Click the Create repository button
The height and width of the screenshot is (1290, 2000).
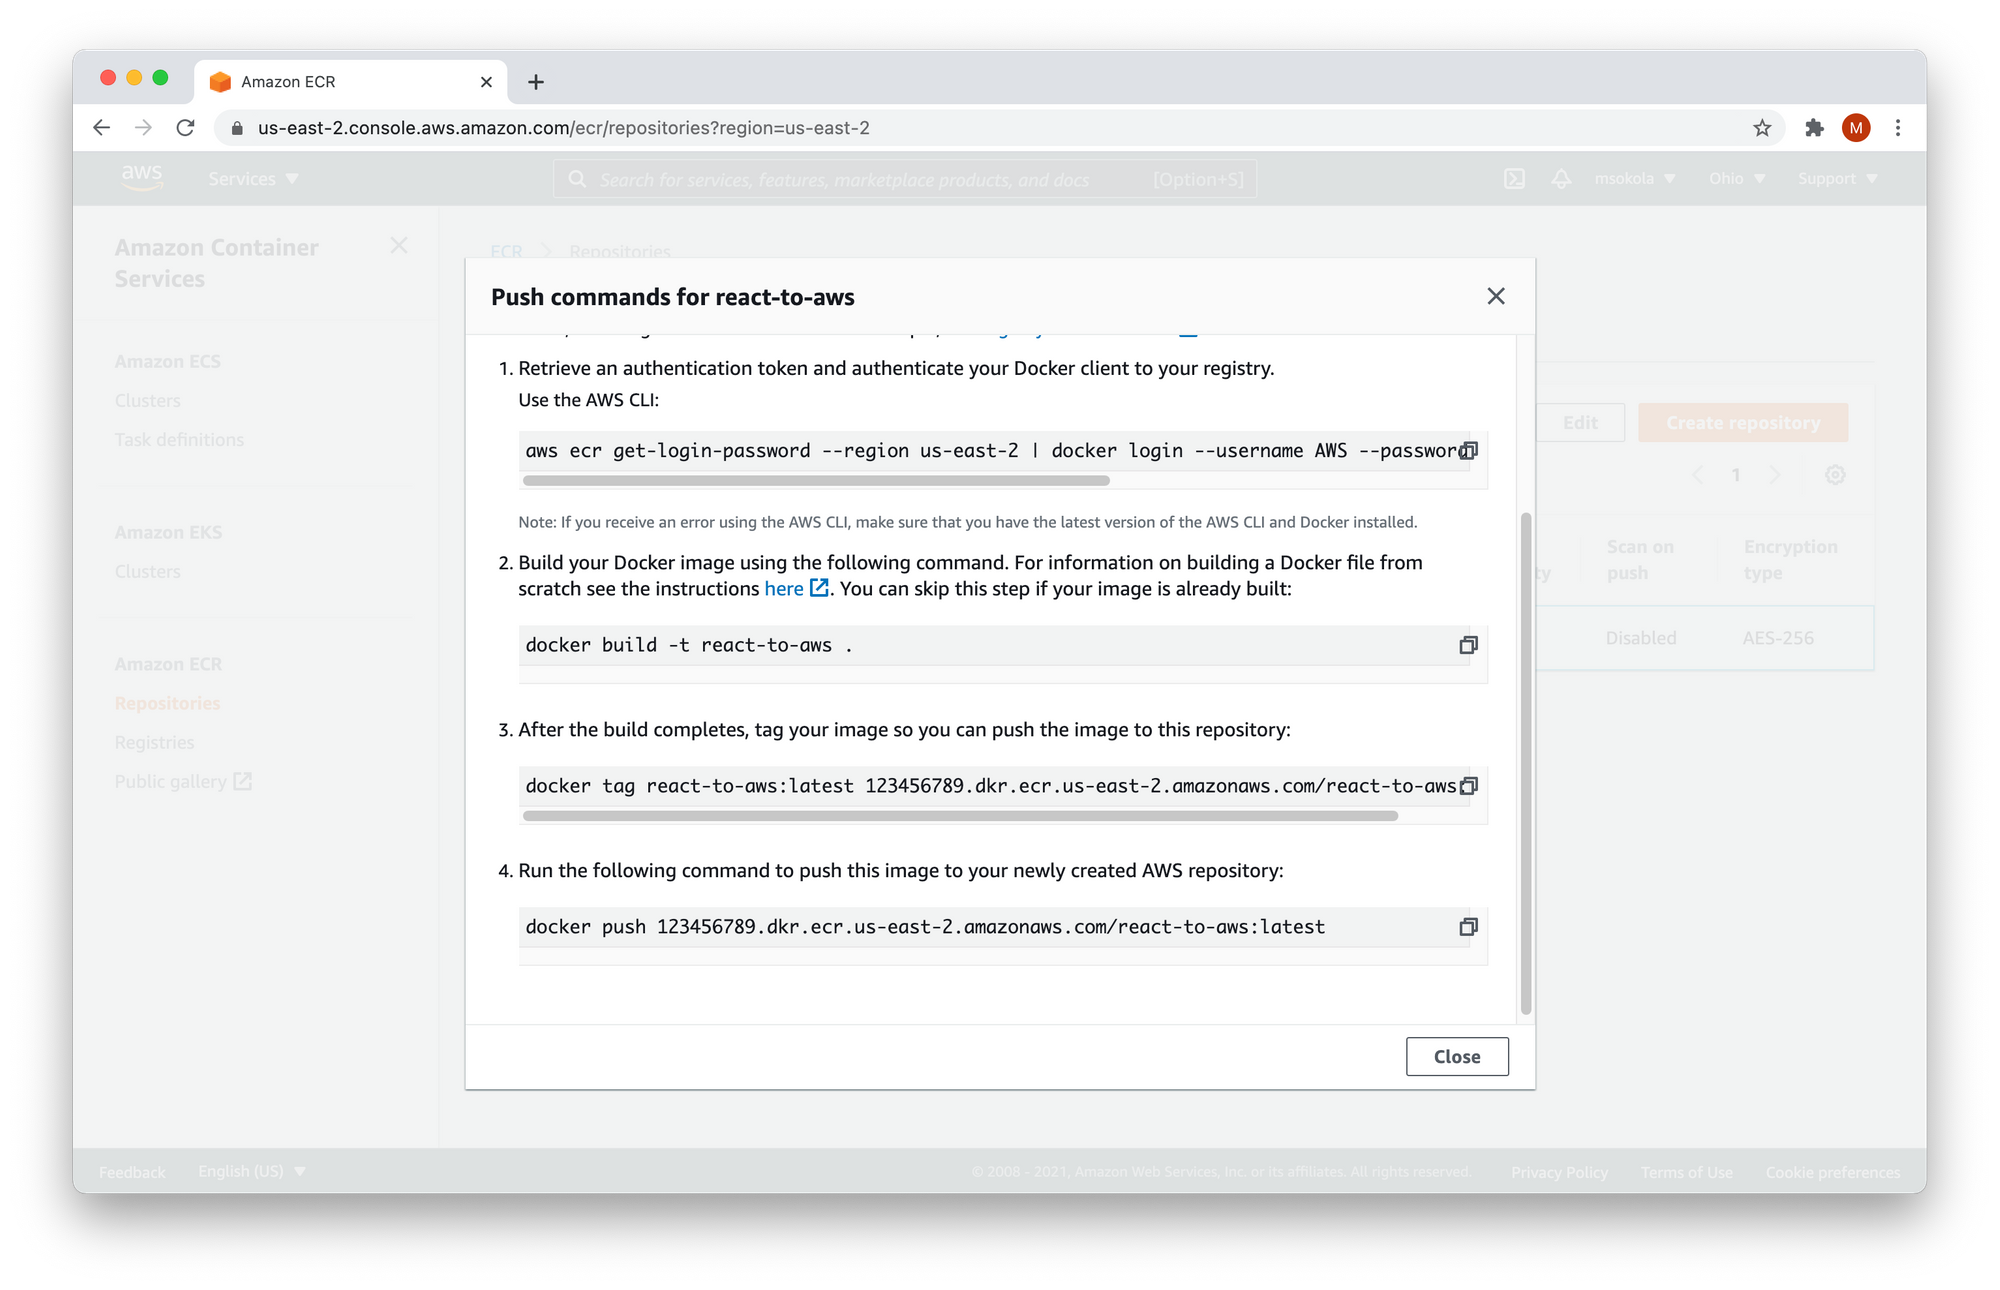point(1743,423)
